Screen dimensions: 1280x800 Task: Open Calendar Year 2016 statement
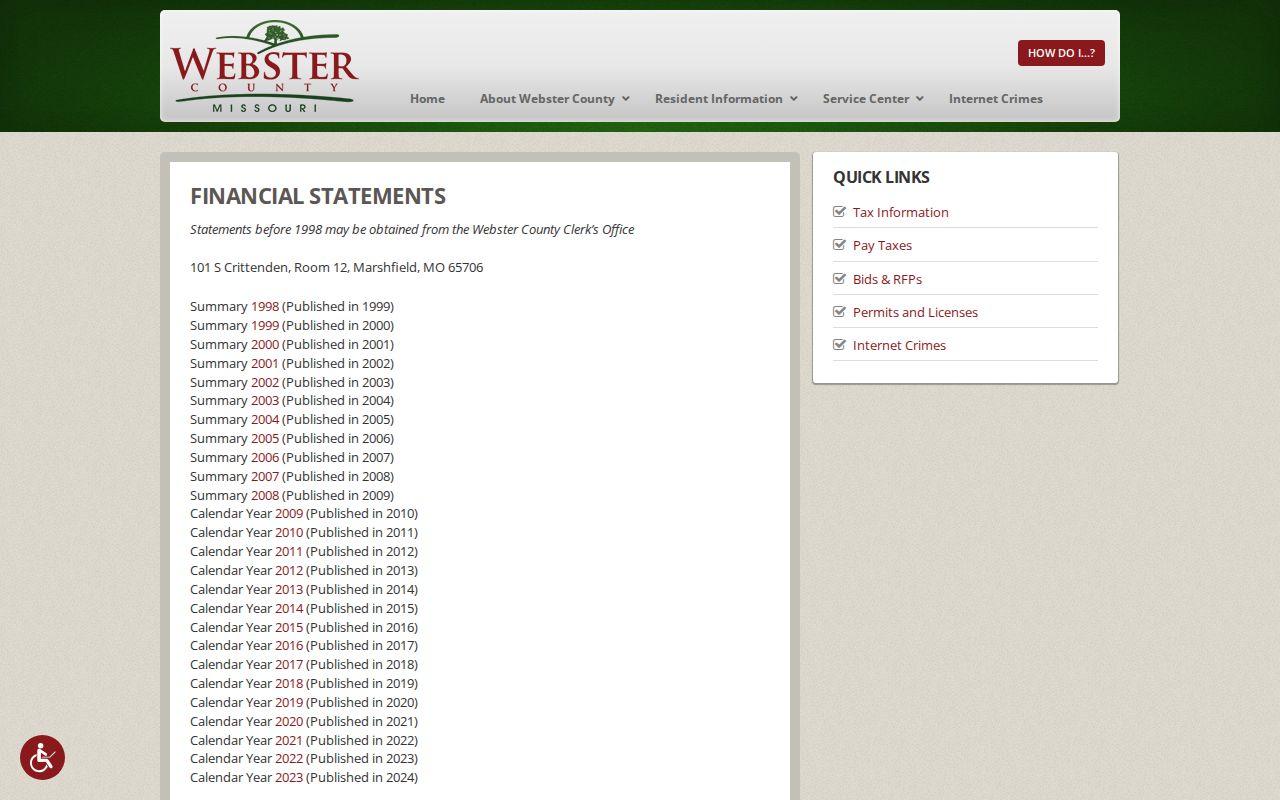tap(289, 645)
